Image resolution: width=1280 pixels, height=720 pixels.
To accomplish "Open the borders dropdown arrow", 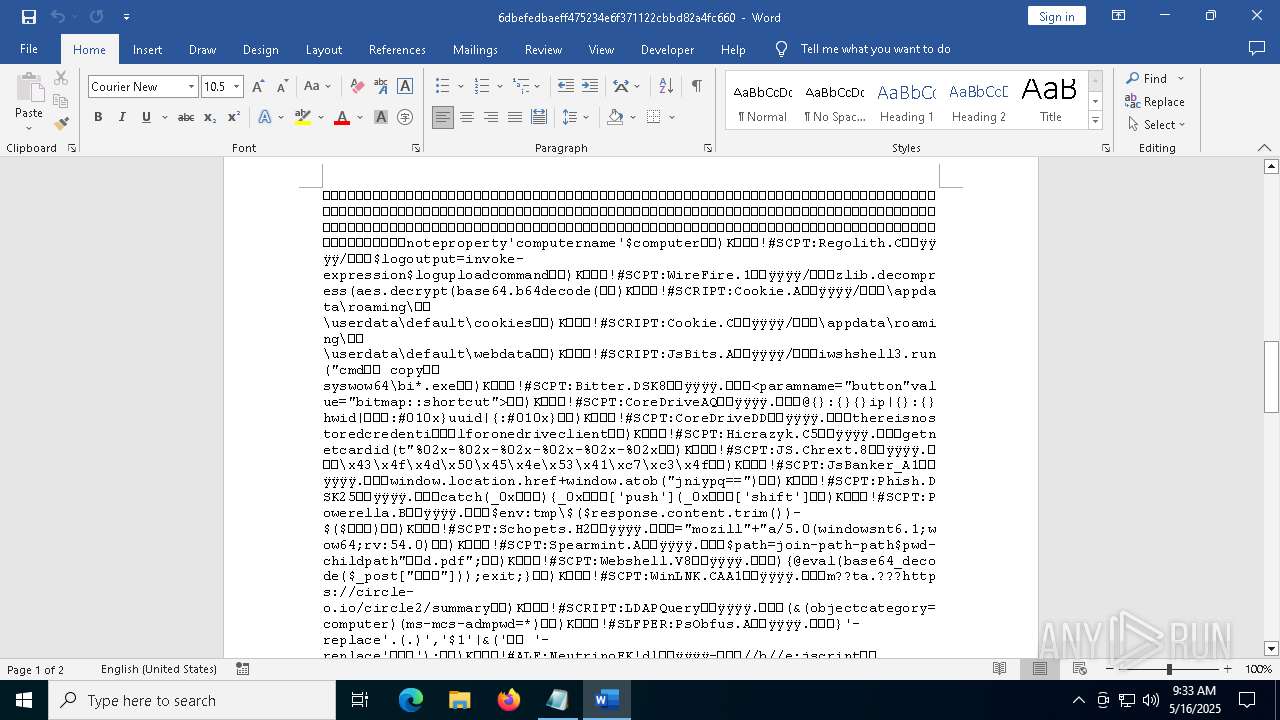I will 672,117.
